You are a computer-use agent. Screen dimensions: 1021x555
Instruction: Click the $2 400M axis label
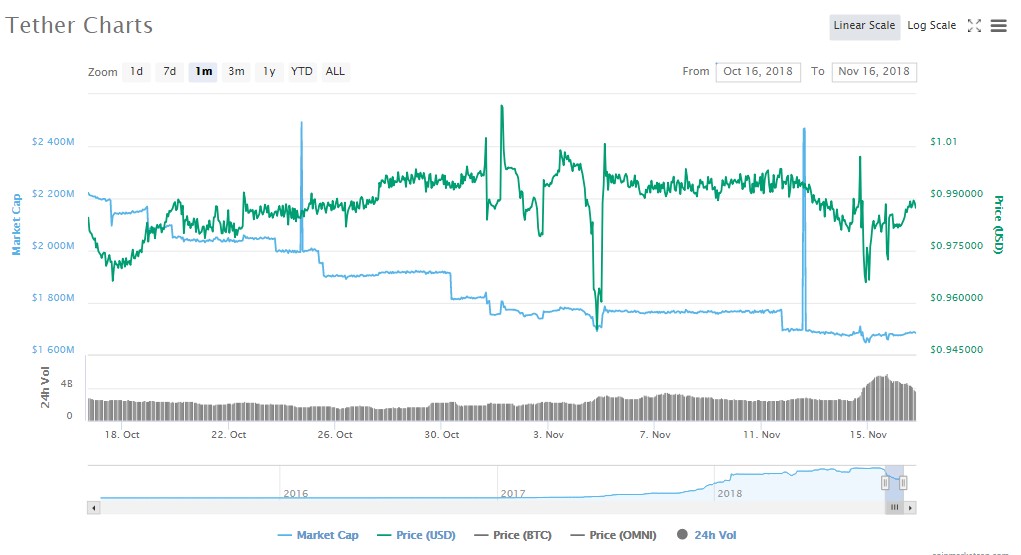coord(53,142)
